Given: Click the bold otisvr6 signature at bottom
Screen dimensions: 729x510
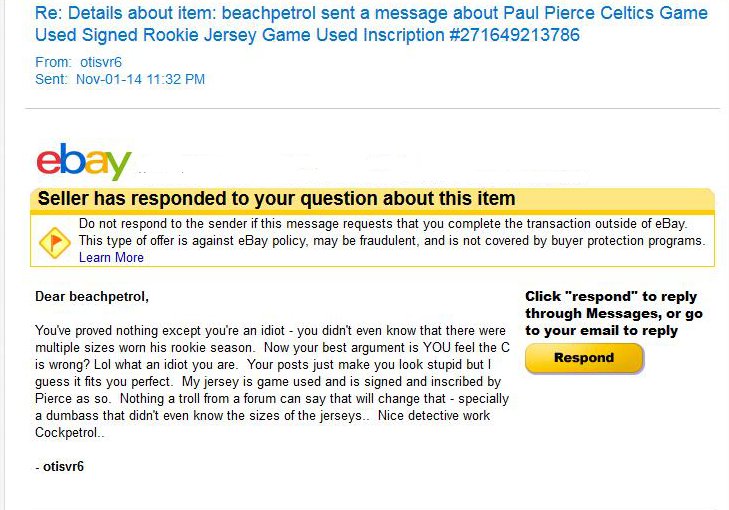Looking at the screenshot, I should click(63, 466).
